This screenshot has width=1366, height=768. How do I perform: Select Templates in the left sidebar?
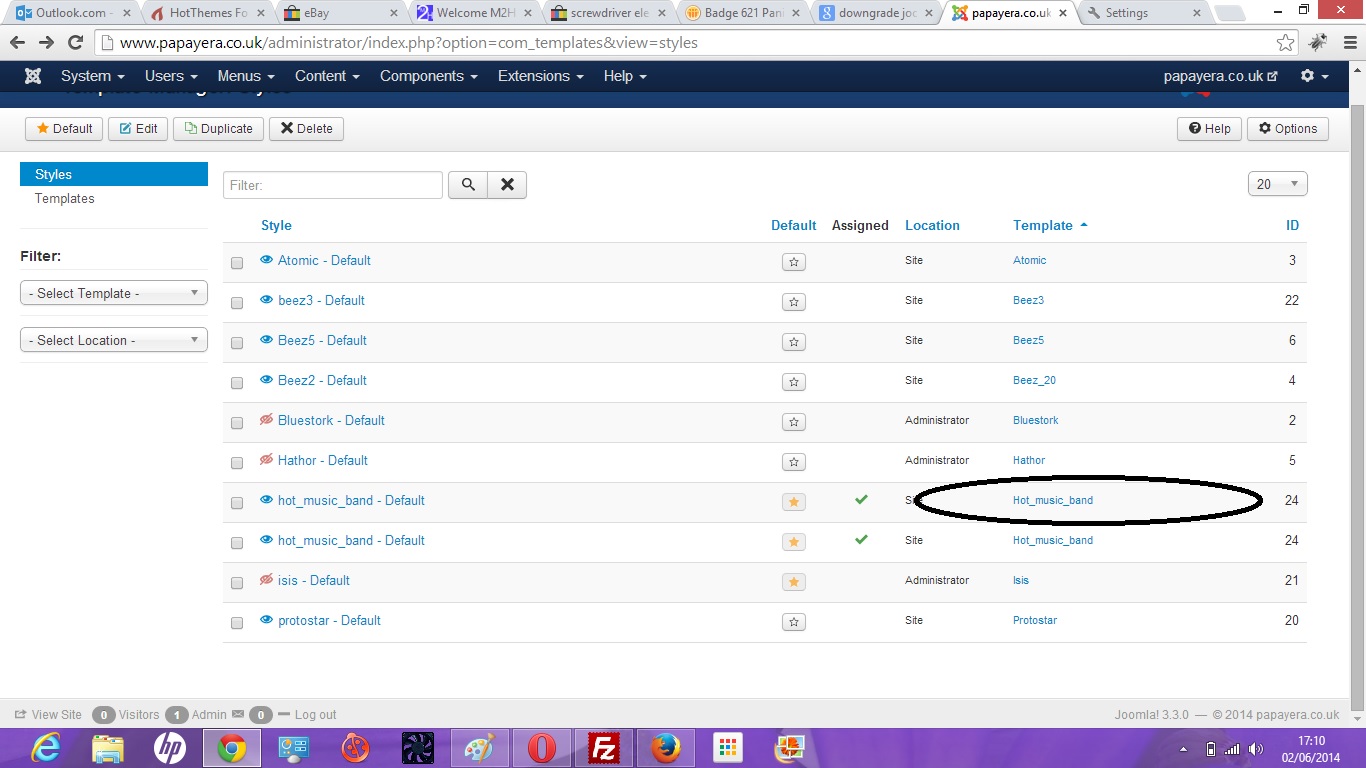(65, 198)
